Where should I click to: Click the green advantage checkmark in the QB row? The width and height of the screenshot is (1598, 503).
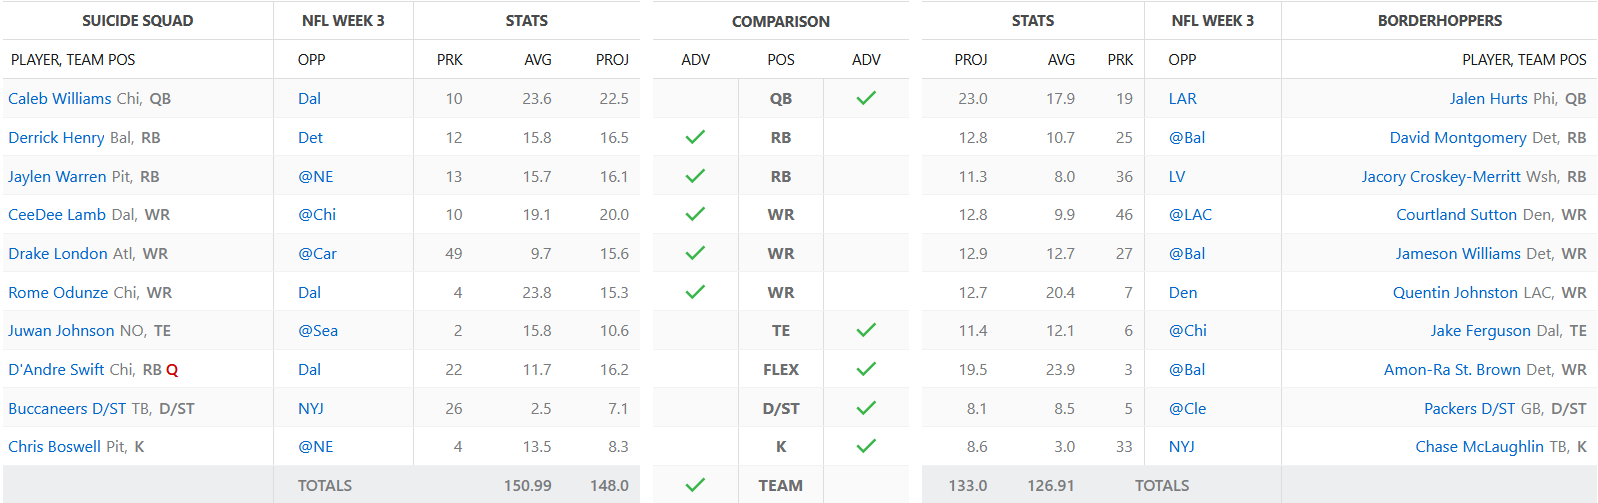866,98
